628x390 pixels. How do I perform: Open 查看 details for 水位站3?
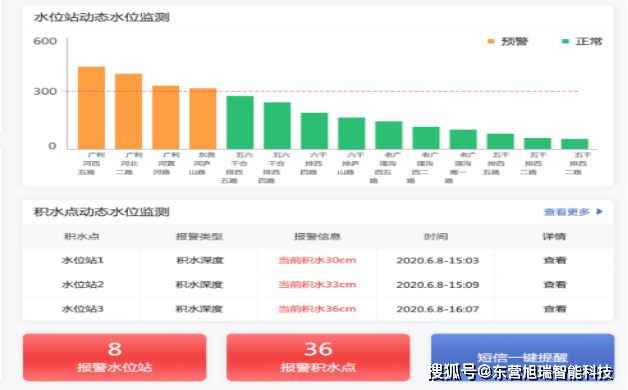click(555, 309)
